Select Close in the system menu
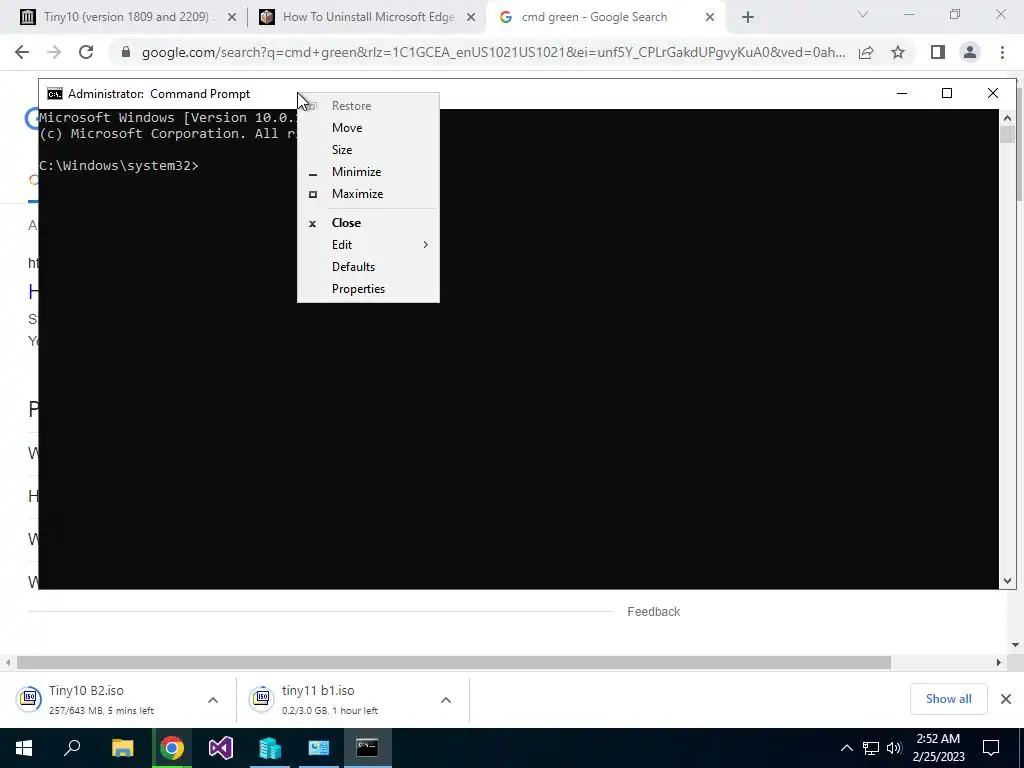Viewport: 1024px width, 768px height. (368, 223)
